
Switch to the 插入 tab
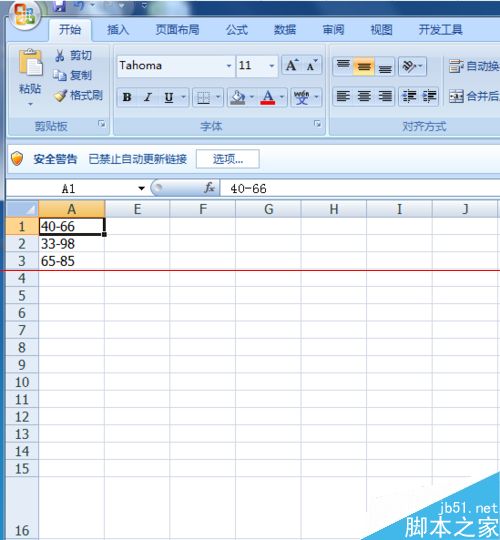[x=118, y=30]
